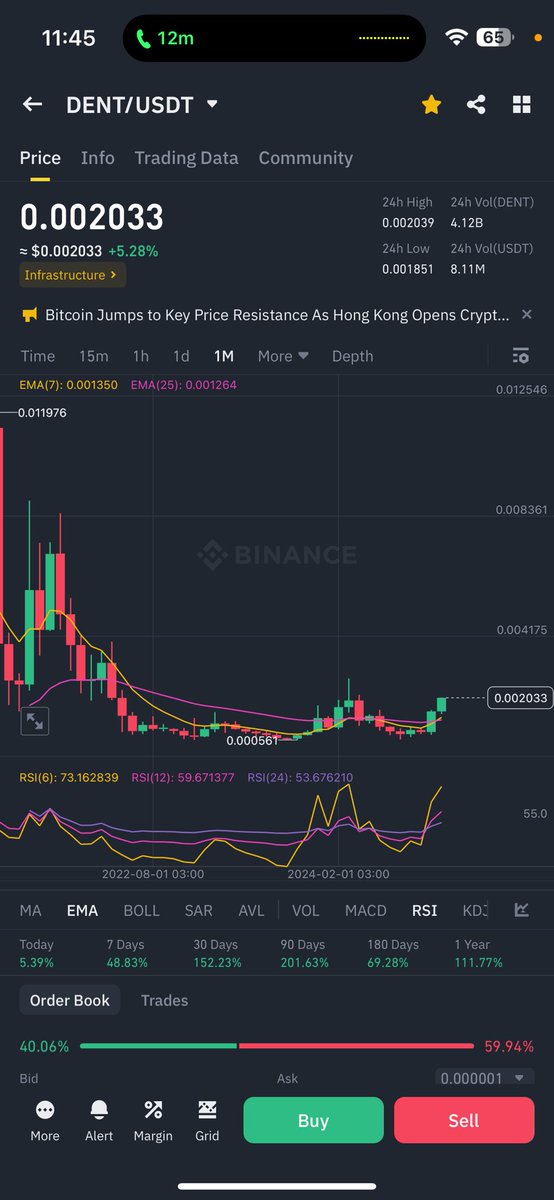Screen dimensions: 554x1200
Task: Tap the large 0.002033 last price
Action: [x=92, y=217]
